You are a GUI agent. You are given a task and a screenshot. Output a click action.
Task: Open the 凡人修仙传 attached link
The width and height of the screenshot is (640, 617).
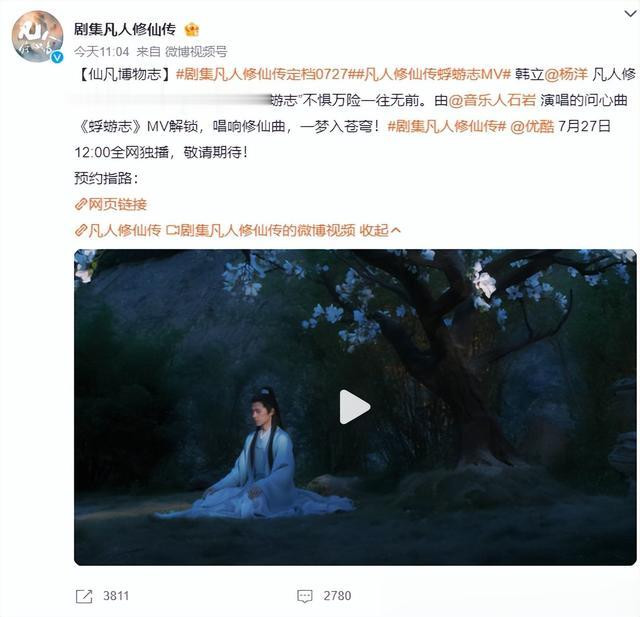(118, 231)
